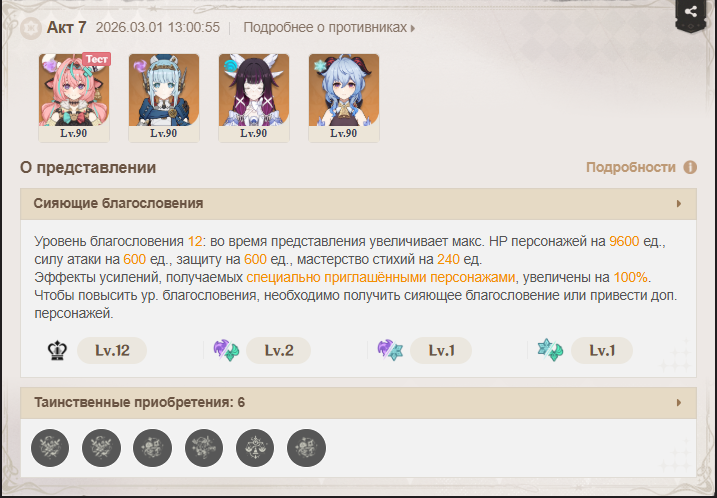Click the Lv.12 blessing level badge

coord(112,351)
